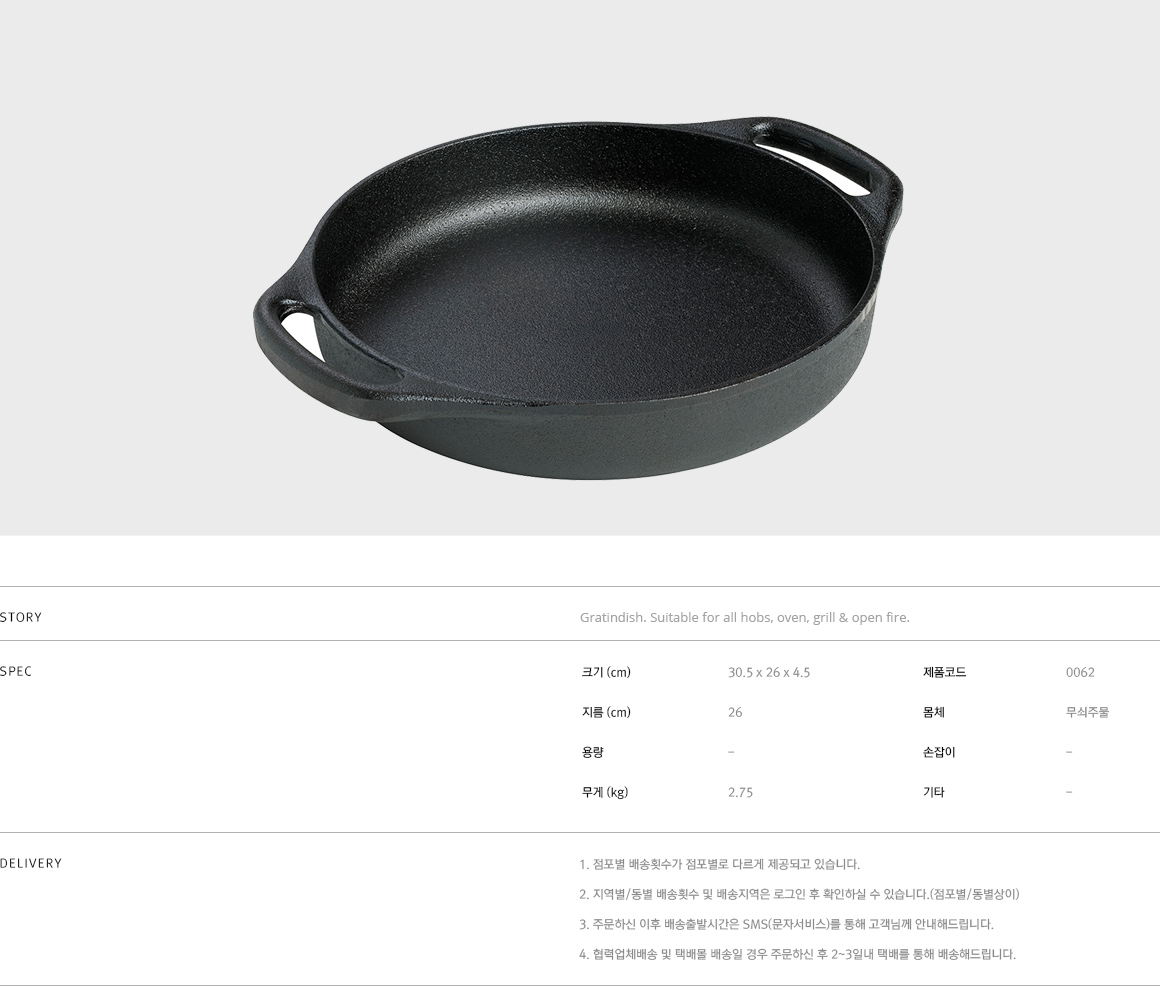The width and height of the screenshot is (1160, 986).
Task: Click the product code 0062
Action: [x=1080, y=672]
